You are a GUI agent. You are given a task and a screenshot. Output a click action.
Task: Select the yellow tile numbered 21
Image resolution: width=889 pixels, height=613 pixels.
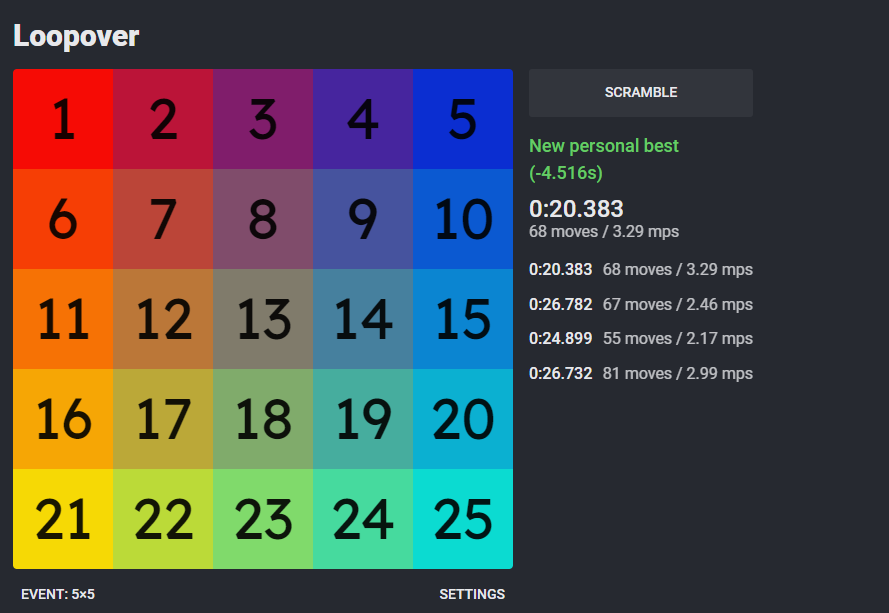[x=63, y=519]
